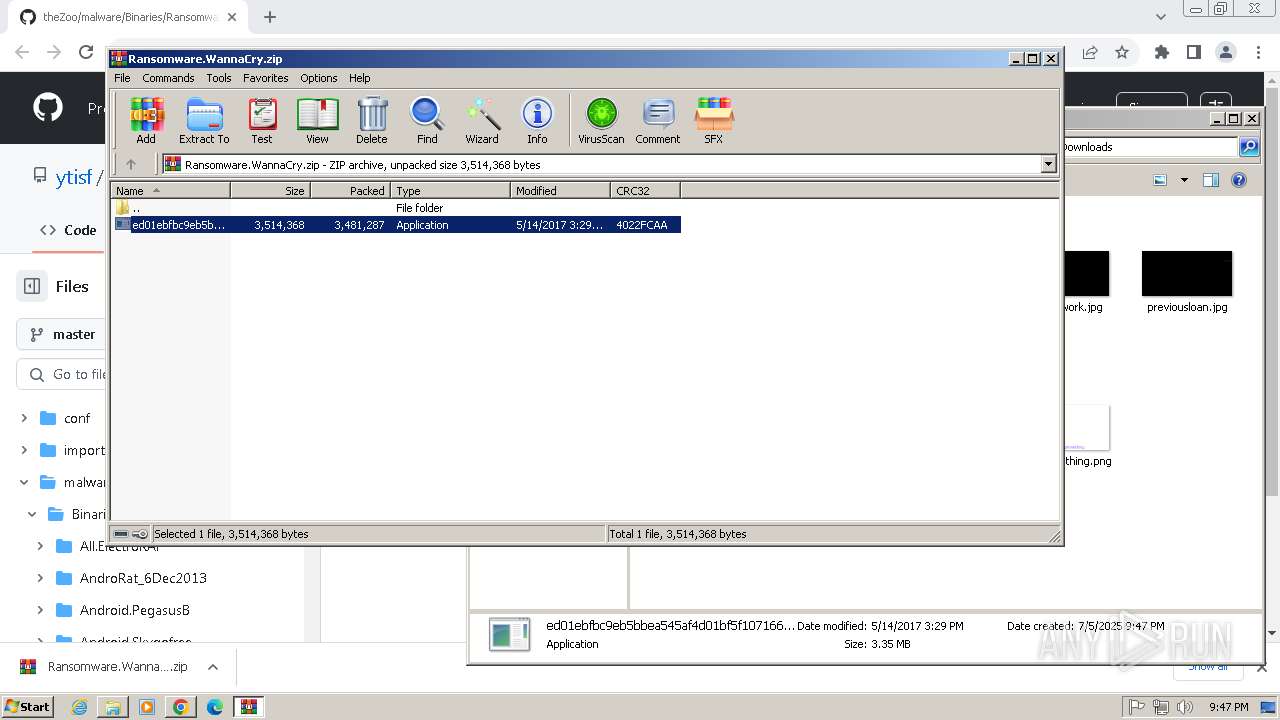Screen dimensions: 1280x720
Task: Toggle the Explorer preview pane
Action: 1211,180
